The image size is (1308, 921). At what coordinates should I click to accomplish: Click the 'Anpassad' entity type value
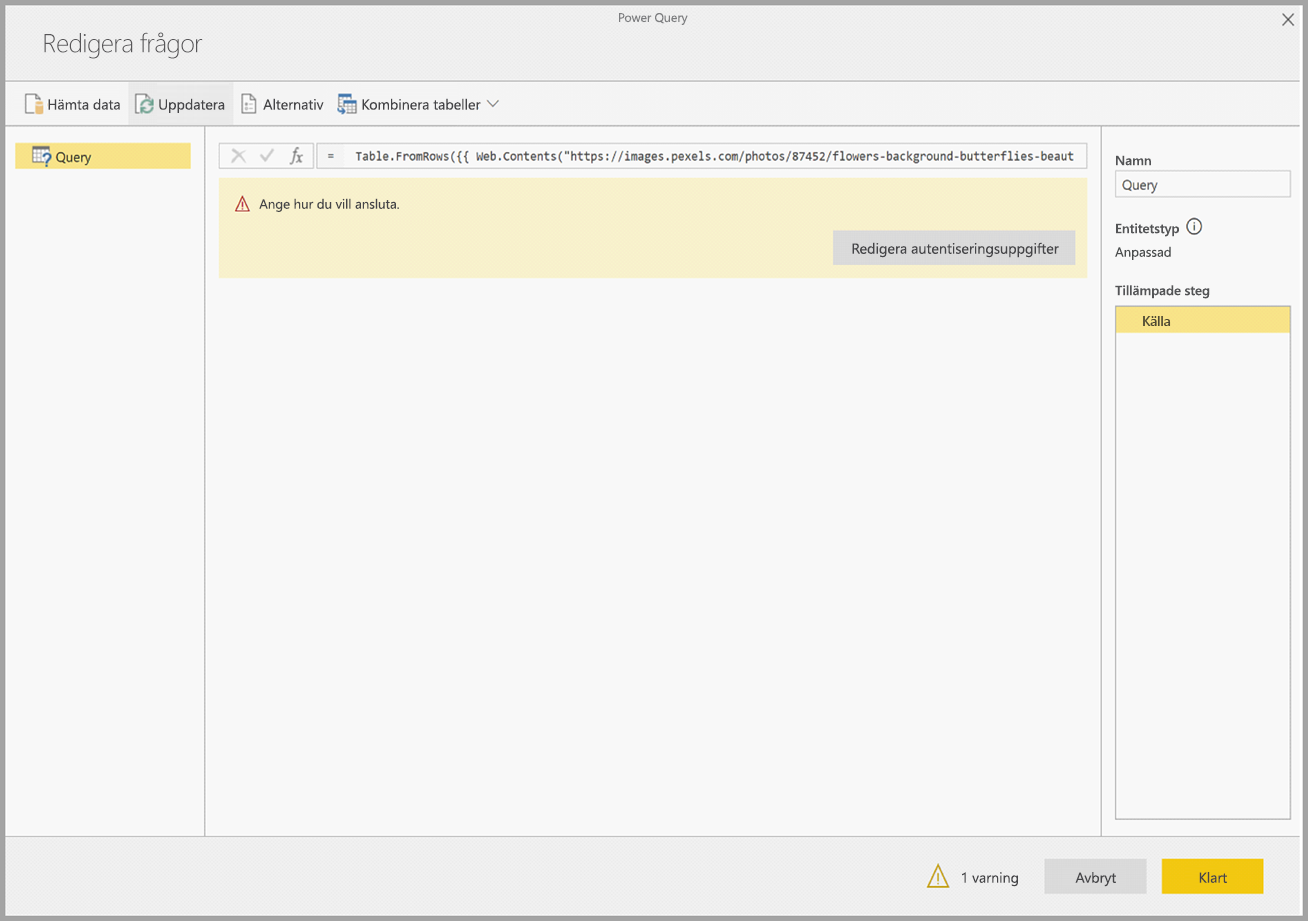pos(1143,252)
